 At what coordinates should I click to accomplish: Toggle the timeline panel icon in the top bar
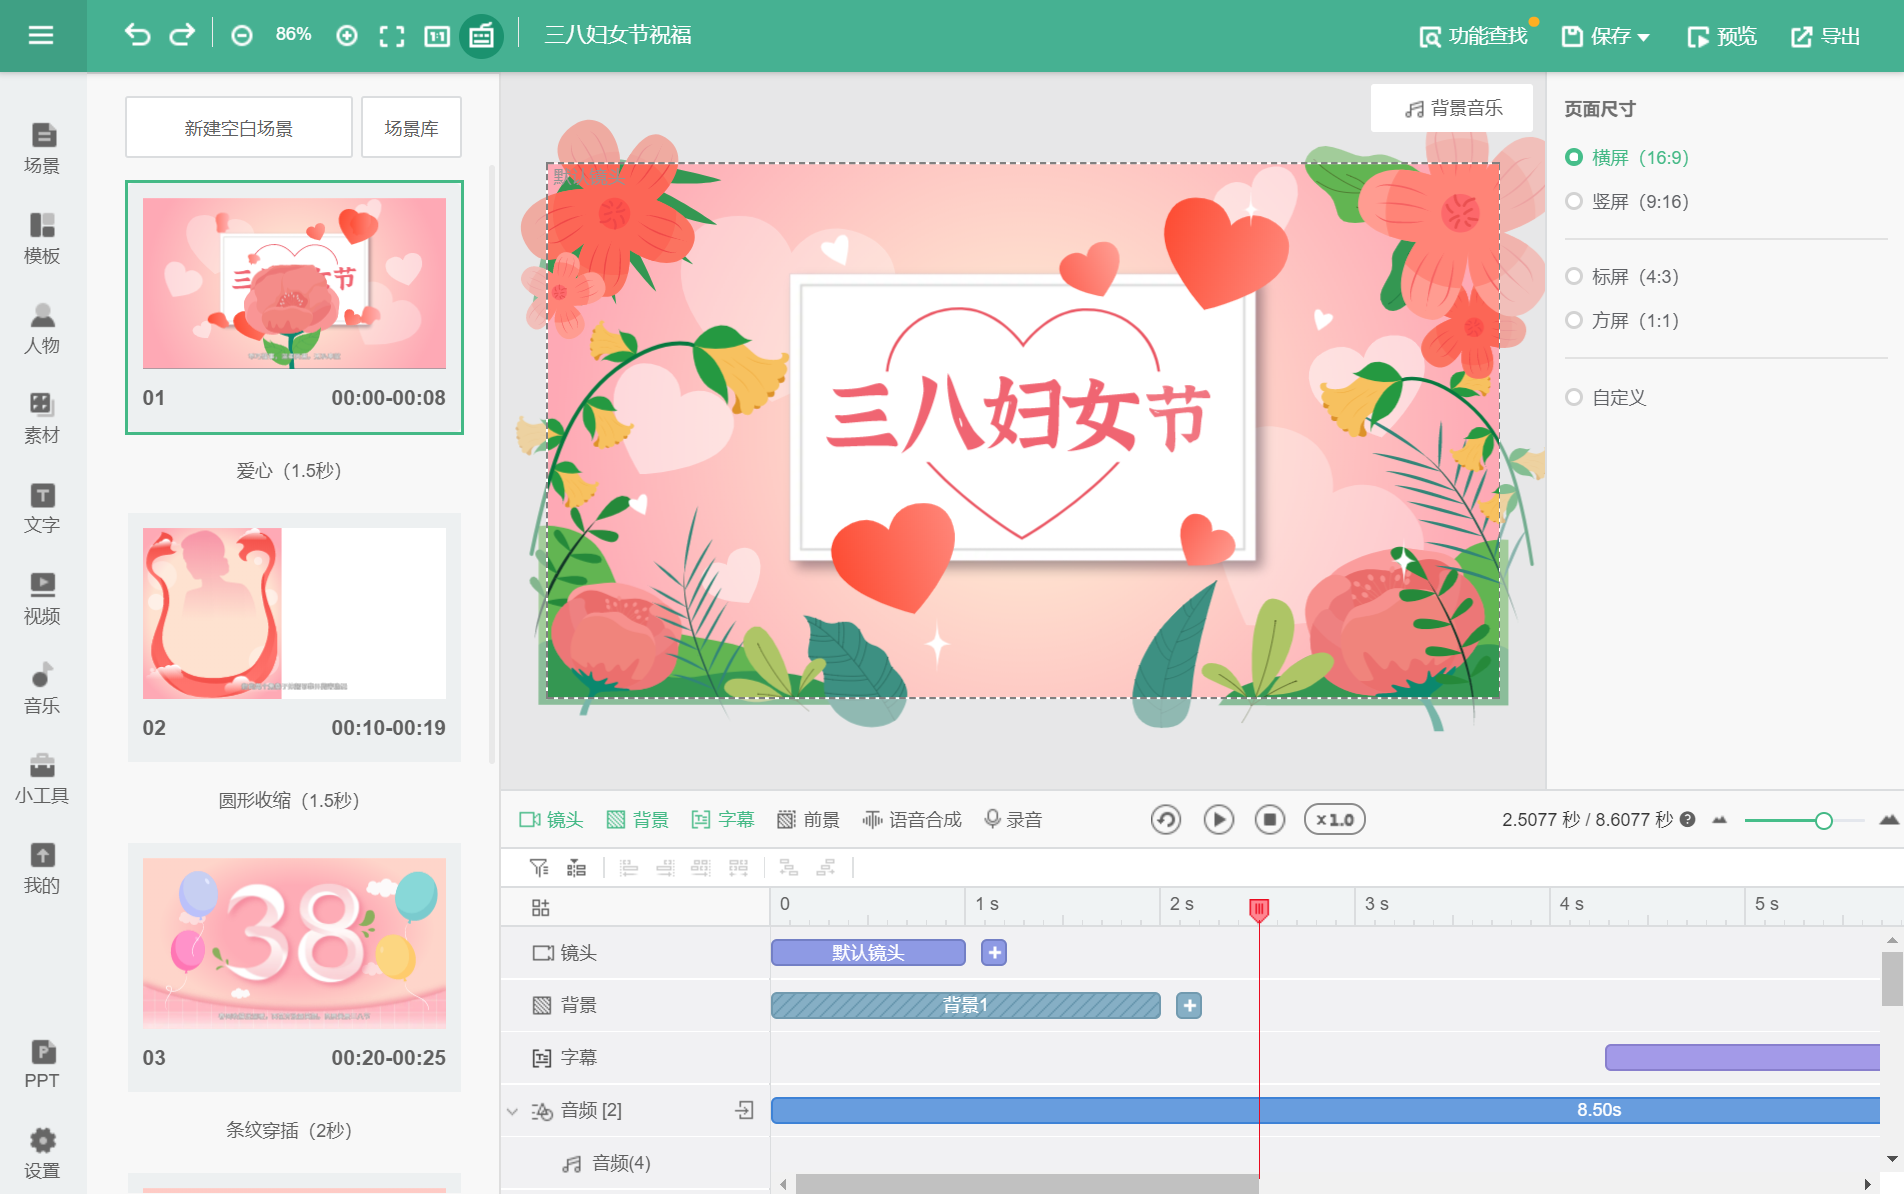click(x=481, y=36)
